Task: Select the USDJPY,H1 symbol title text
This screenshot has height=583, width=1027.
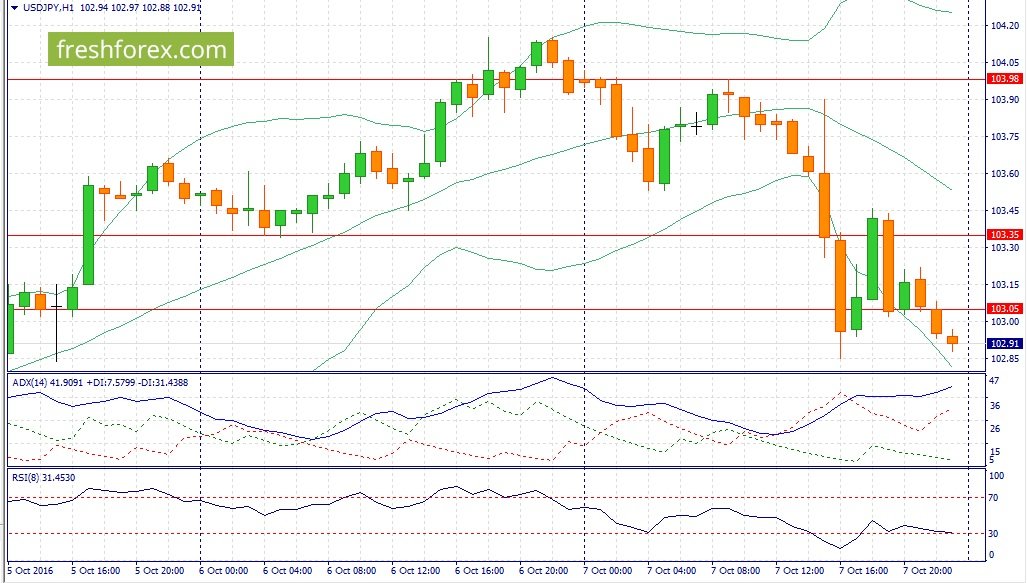Action: pos(48,8)
